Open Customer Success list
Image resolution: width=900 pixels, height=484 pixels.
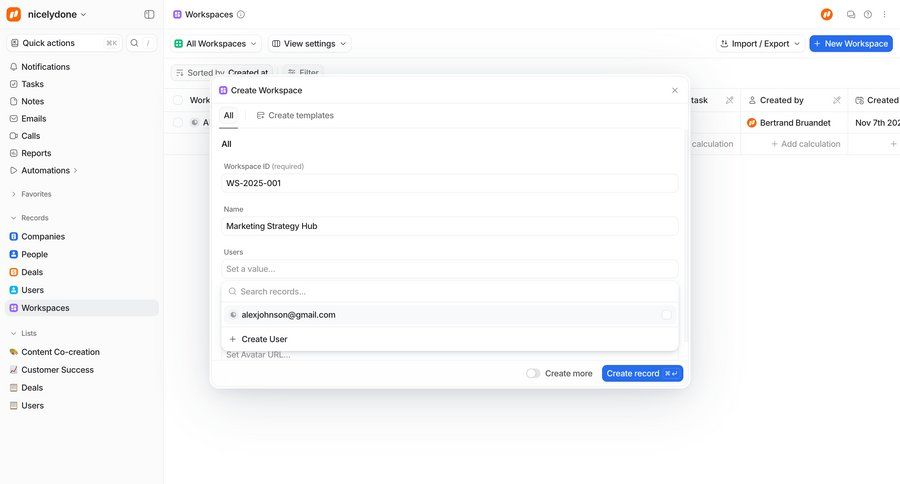point(57,369)
